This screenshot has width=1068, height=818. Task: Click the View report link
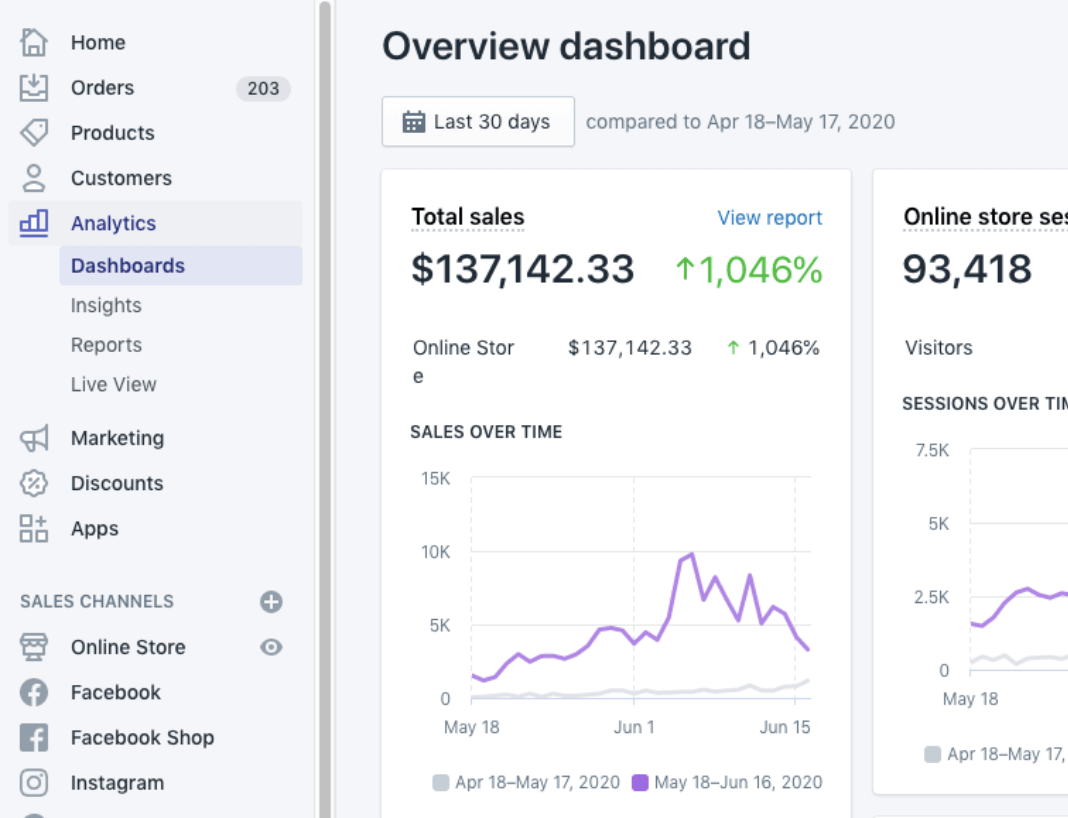(x=770, y=218)
